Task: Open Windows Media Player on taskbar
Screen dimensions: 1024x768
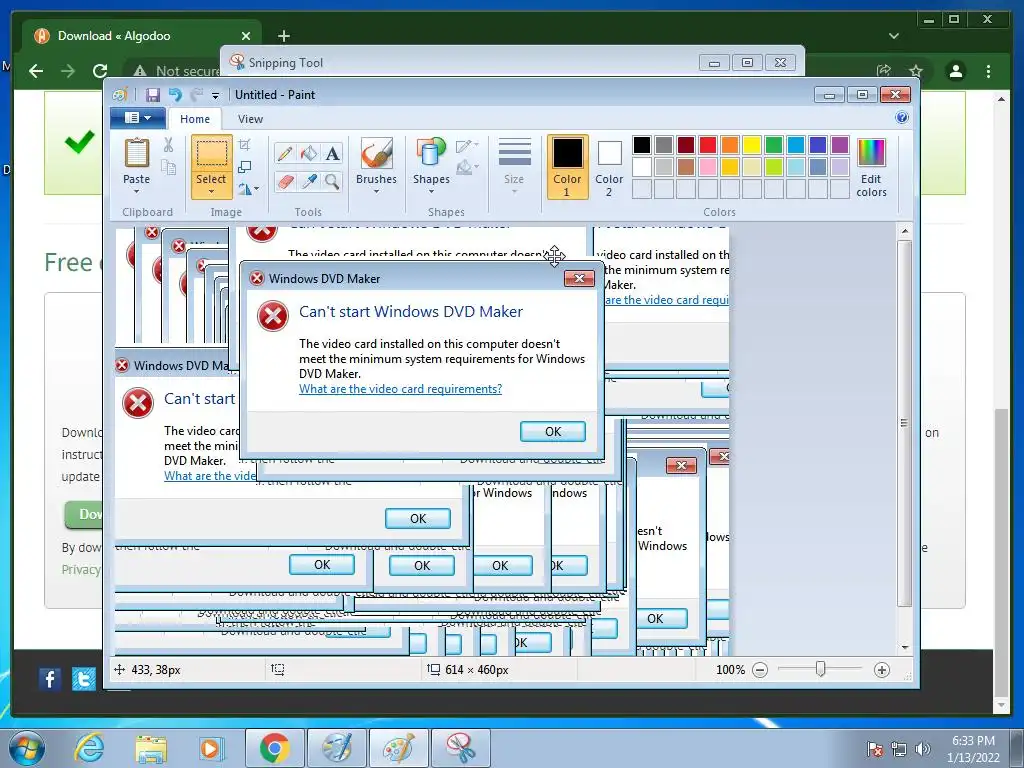Action: pos(211,748)
